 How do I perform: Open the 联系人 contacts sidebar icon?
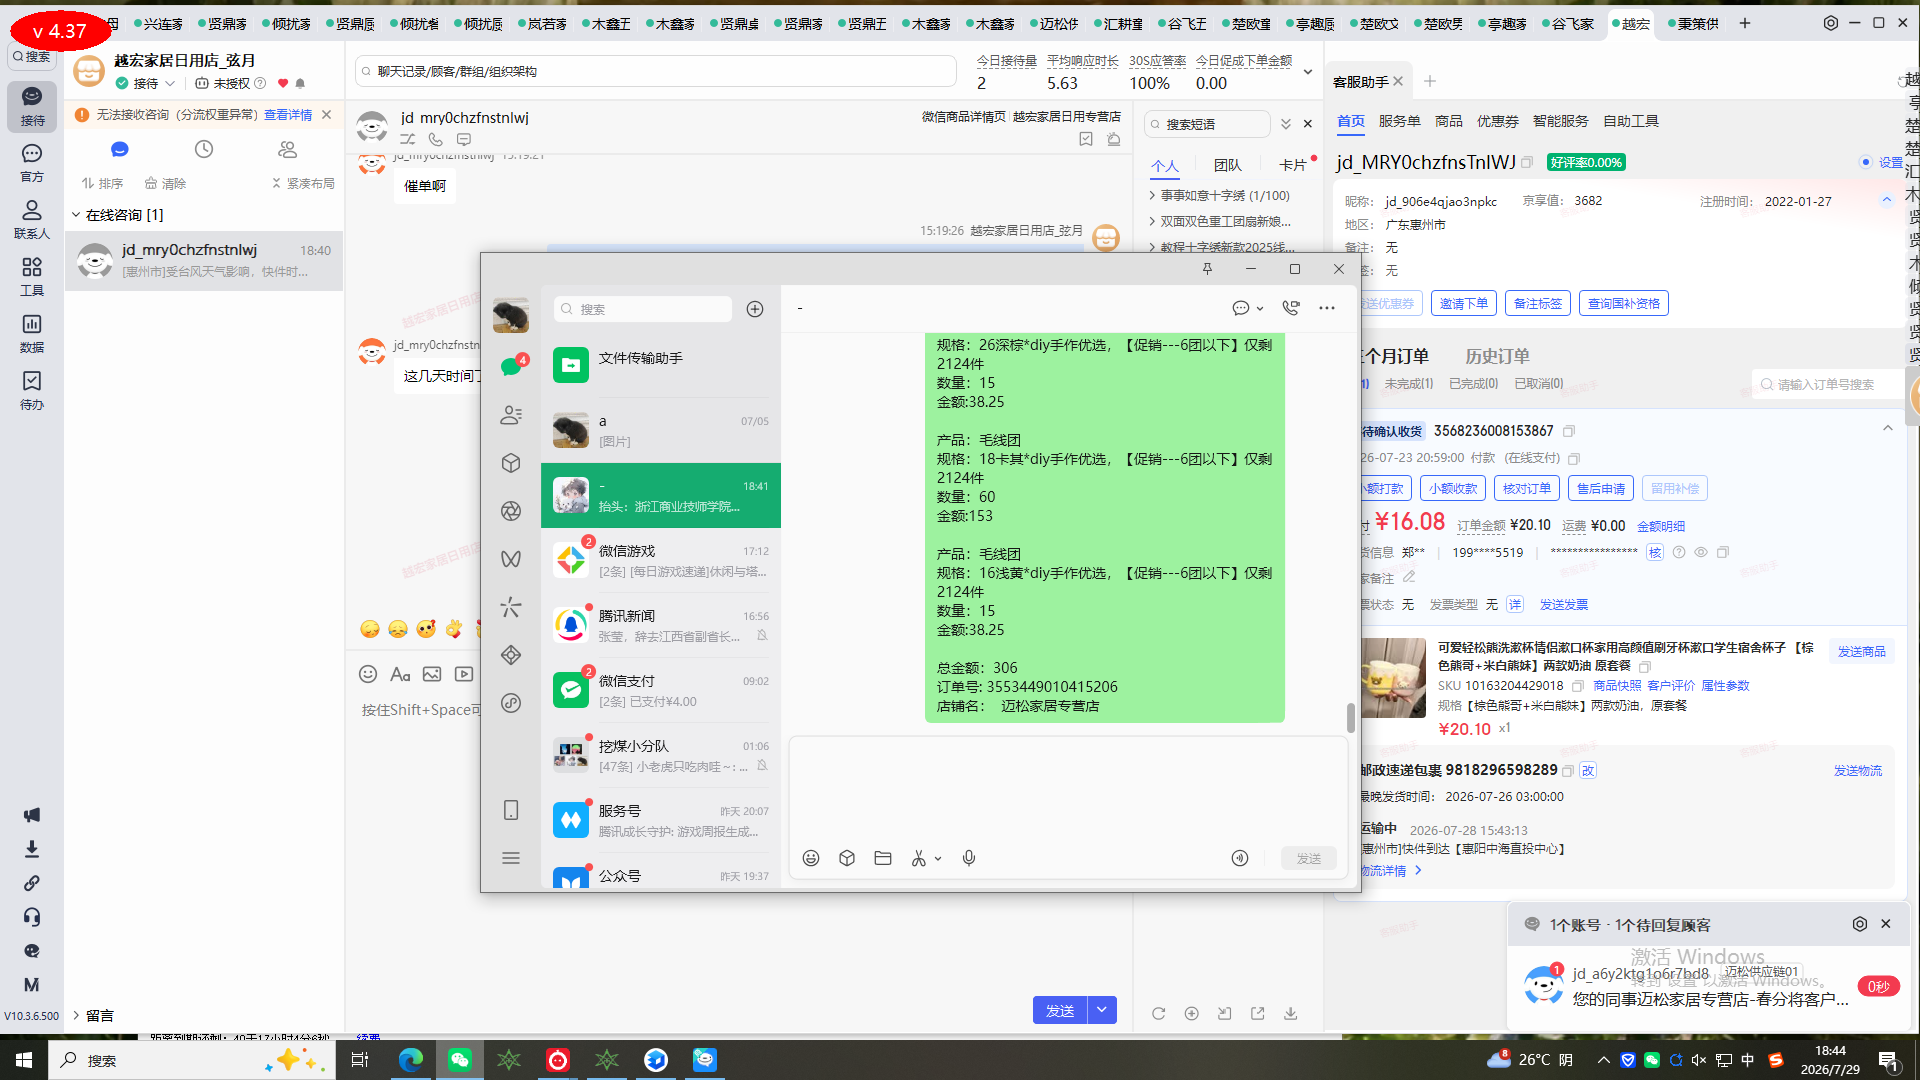(32, 219)
